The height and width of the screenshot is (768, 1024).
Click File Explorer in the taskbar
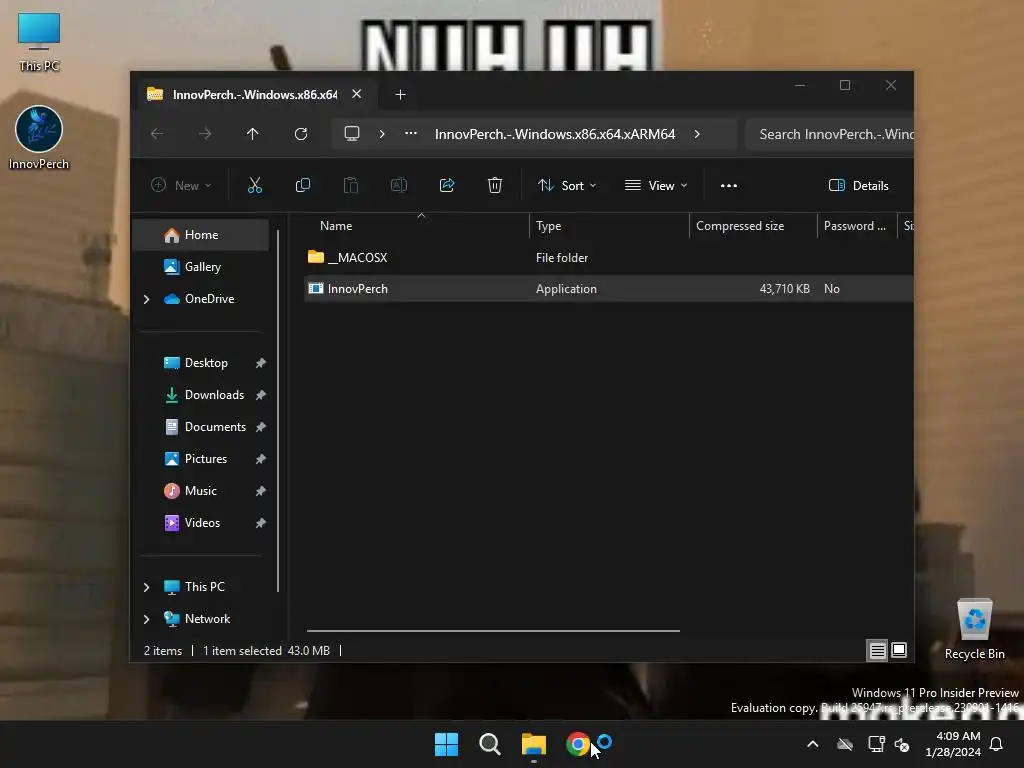click(x=534, y=744)
